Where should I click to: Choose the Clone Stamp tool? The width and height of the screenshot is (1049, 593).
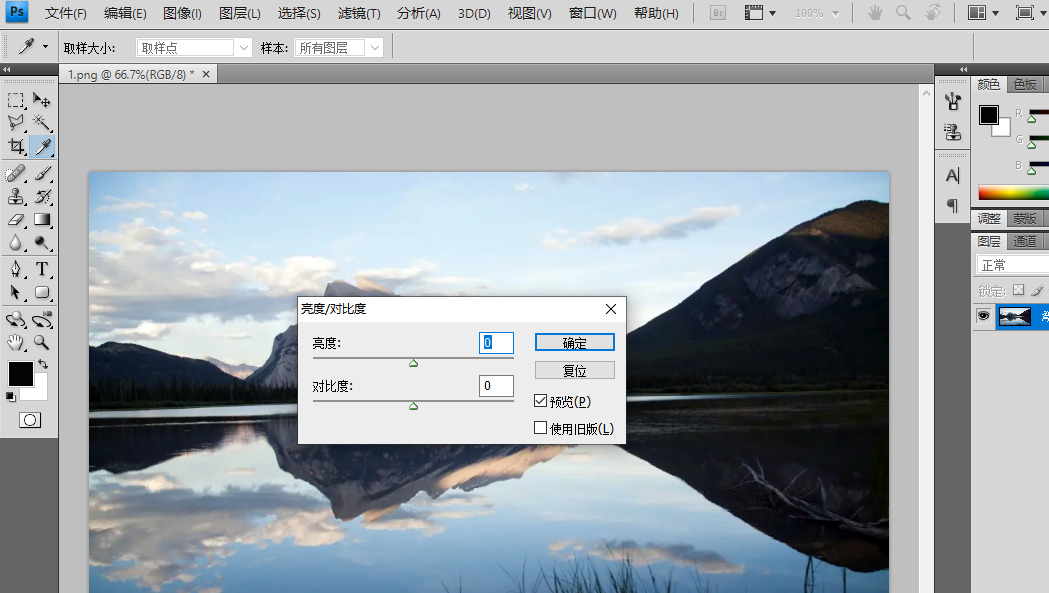point(16,197)
